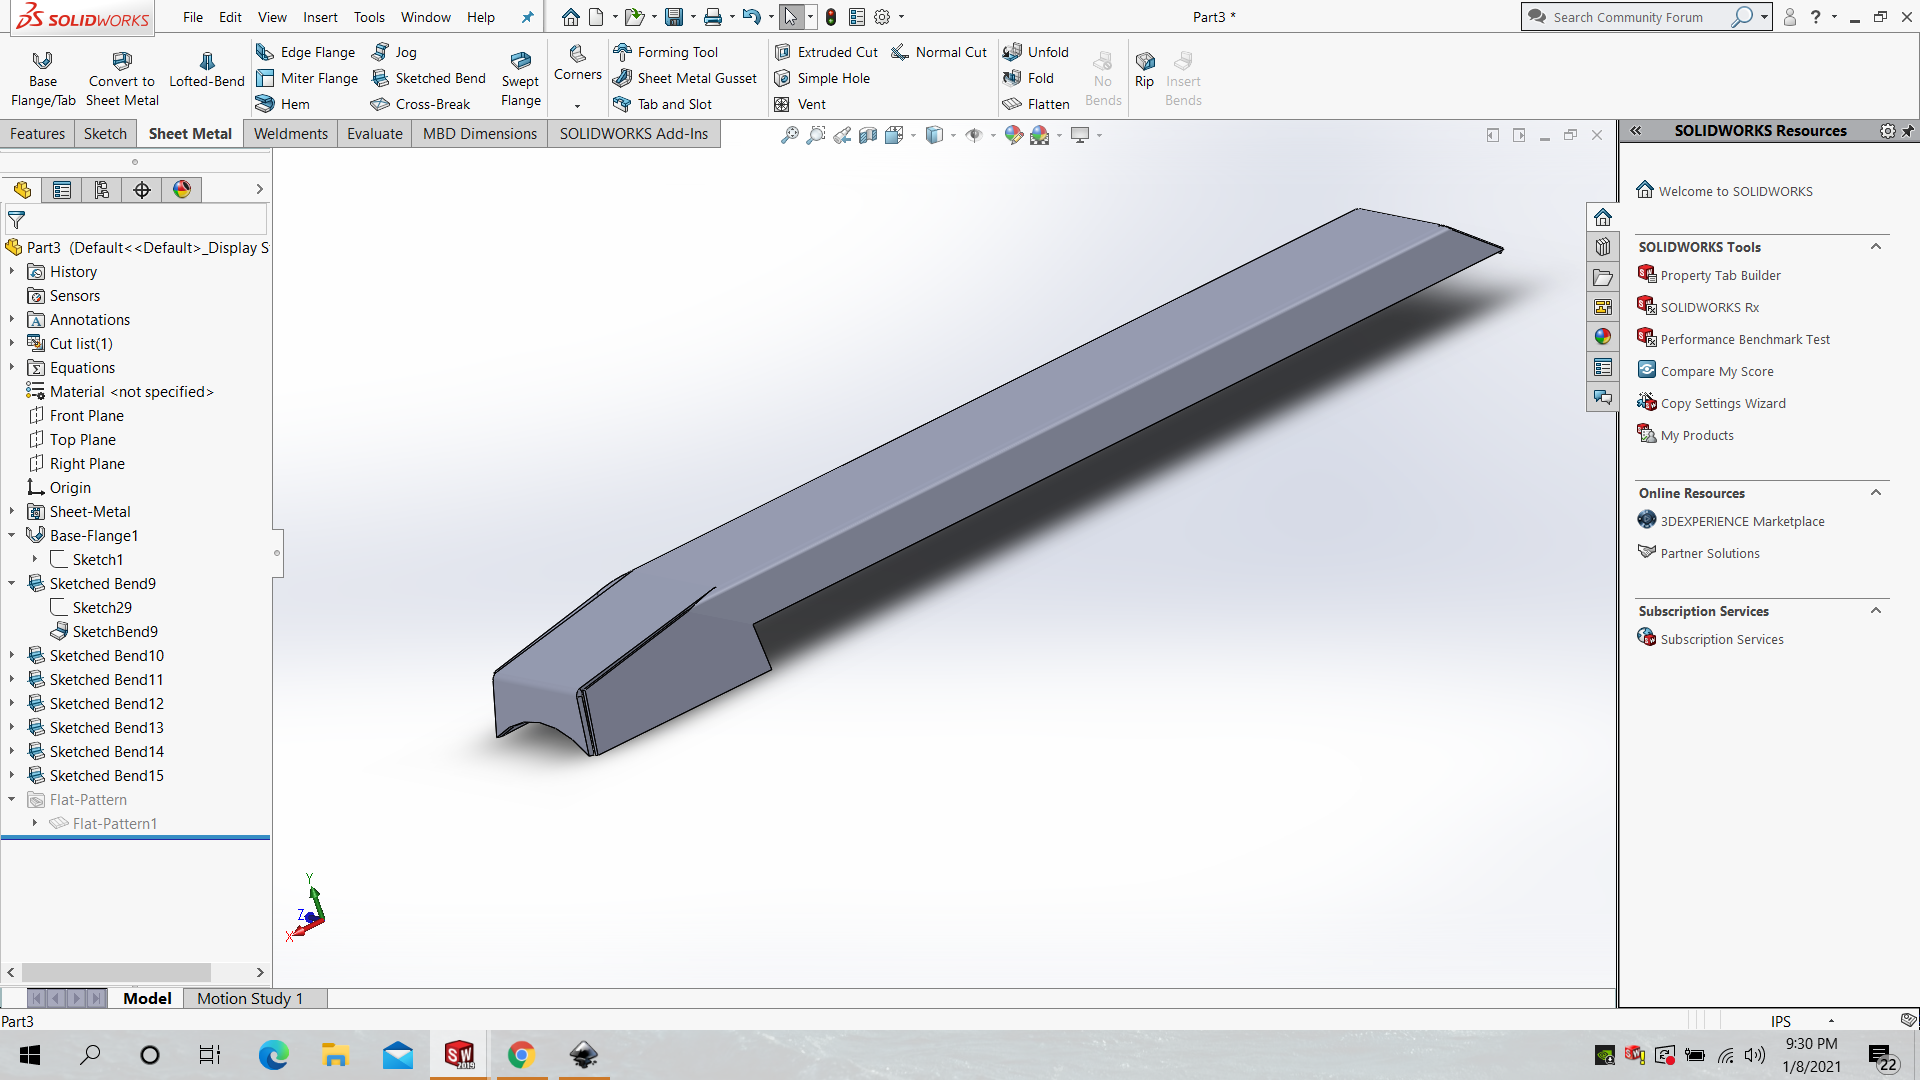Launch the Performance Benchmark Test

[1745, 340]
